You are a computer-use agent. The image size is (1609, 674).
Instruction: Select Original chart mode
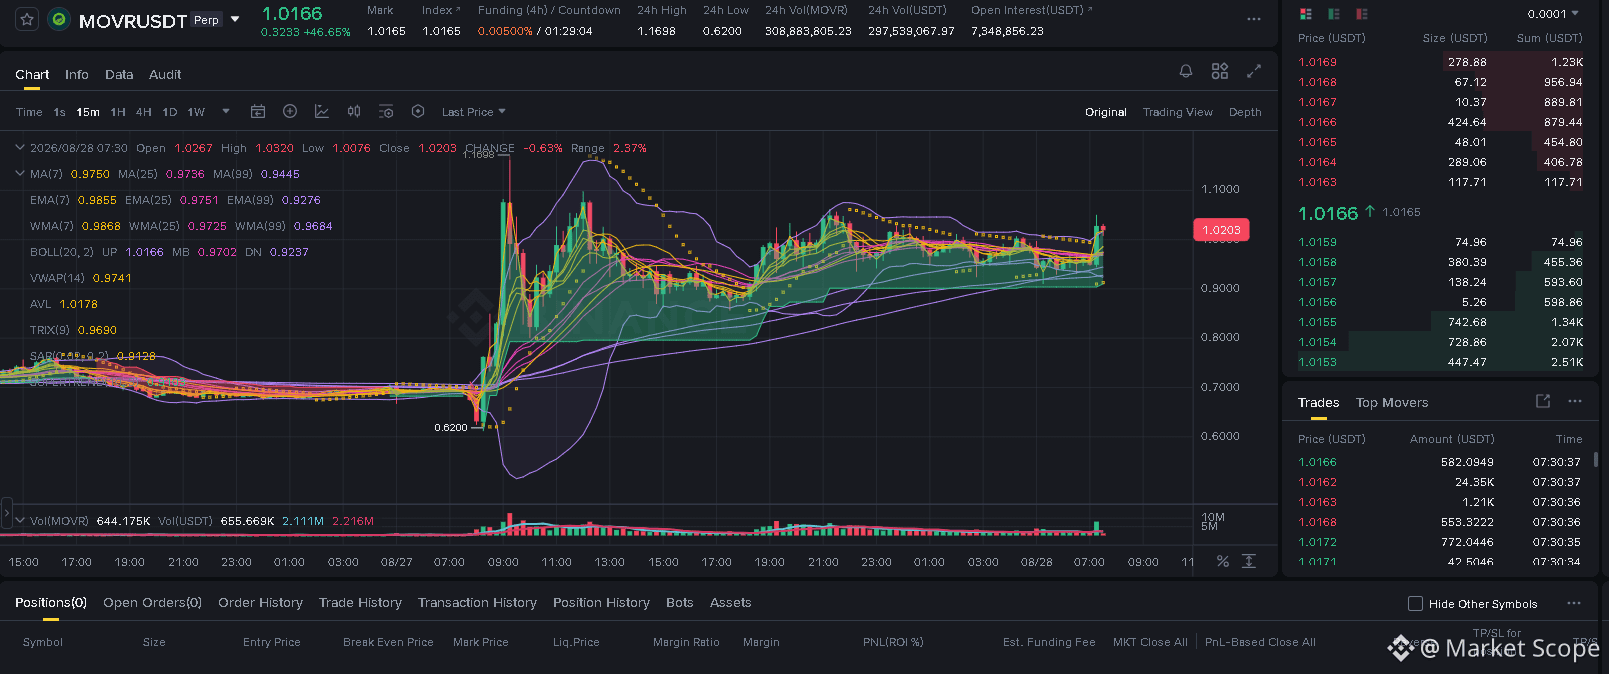(x=1106, y=112)
